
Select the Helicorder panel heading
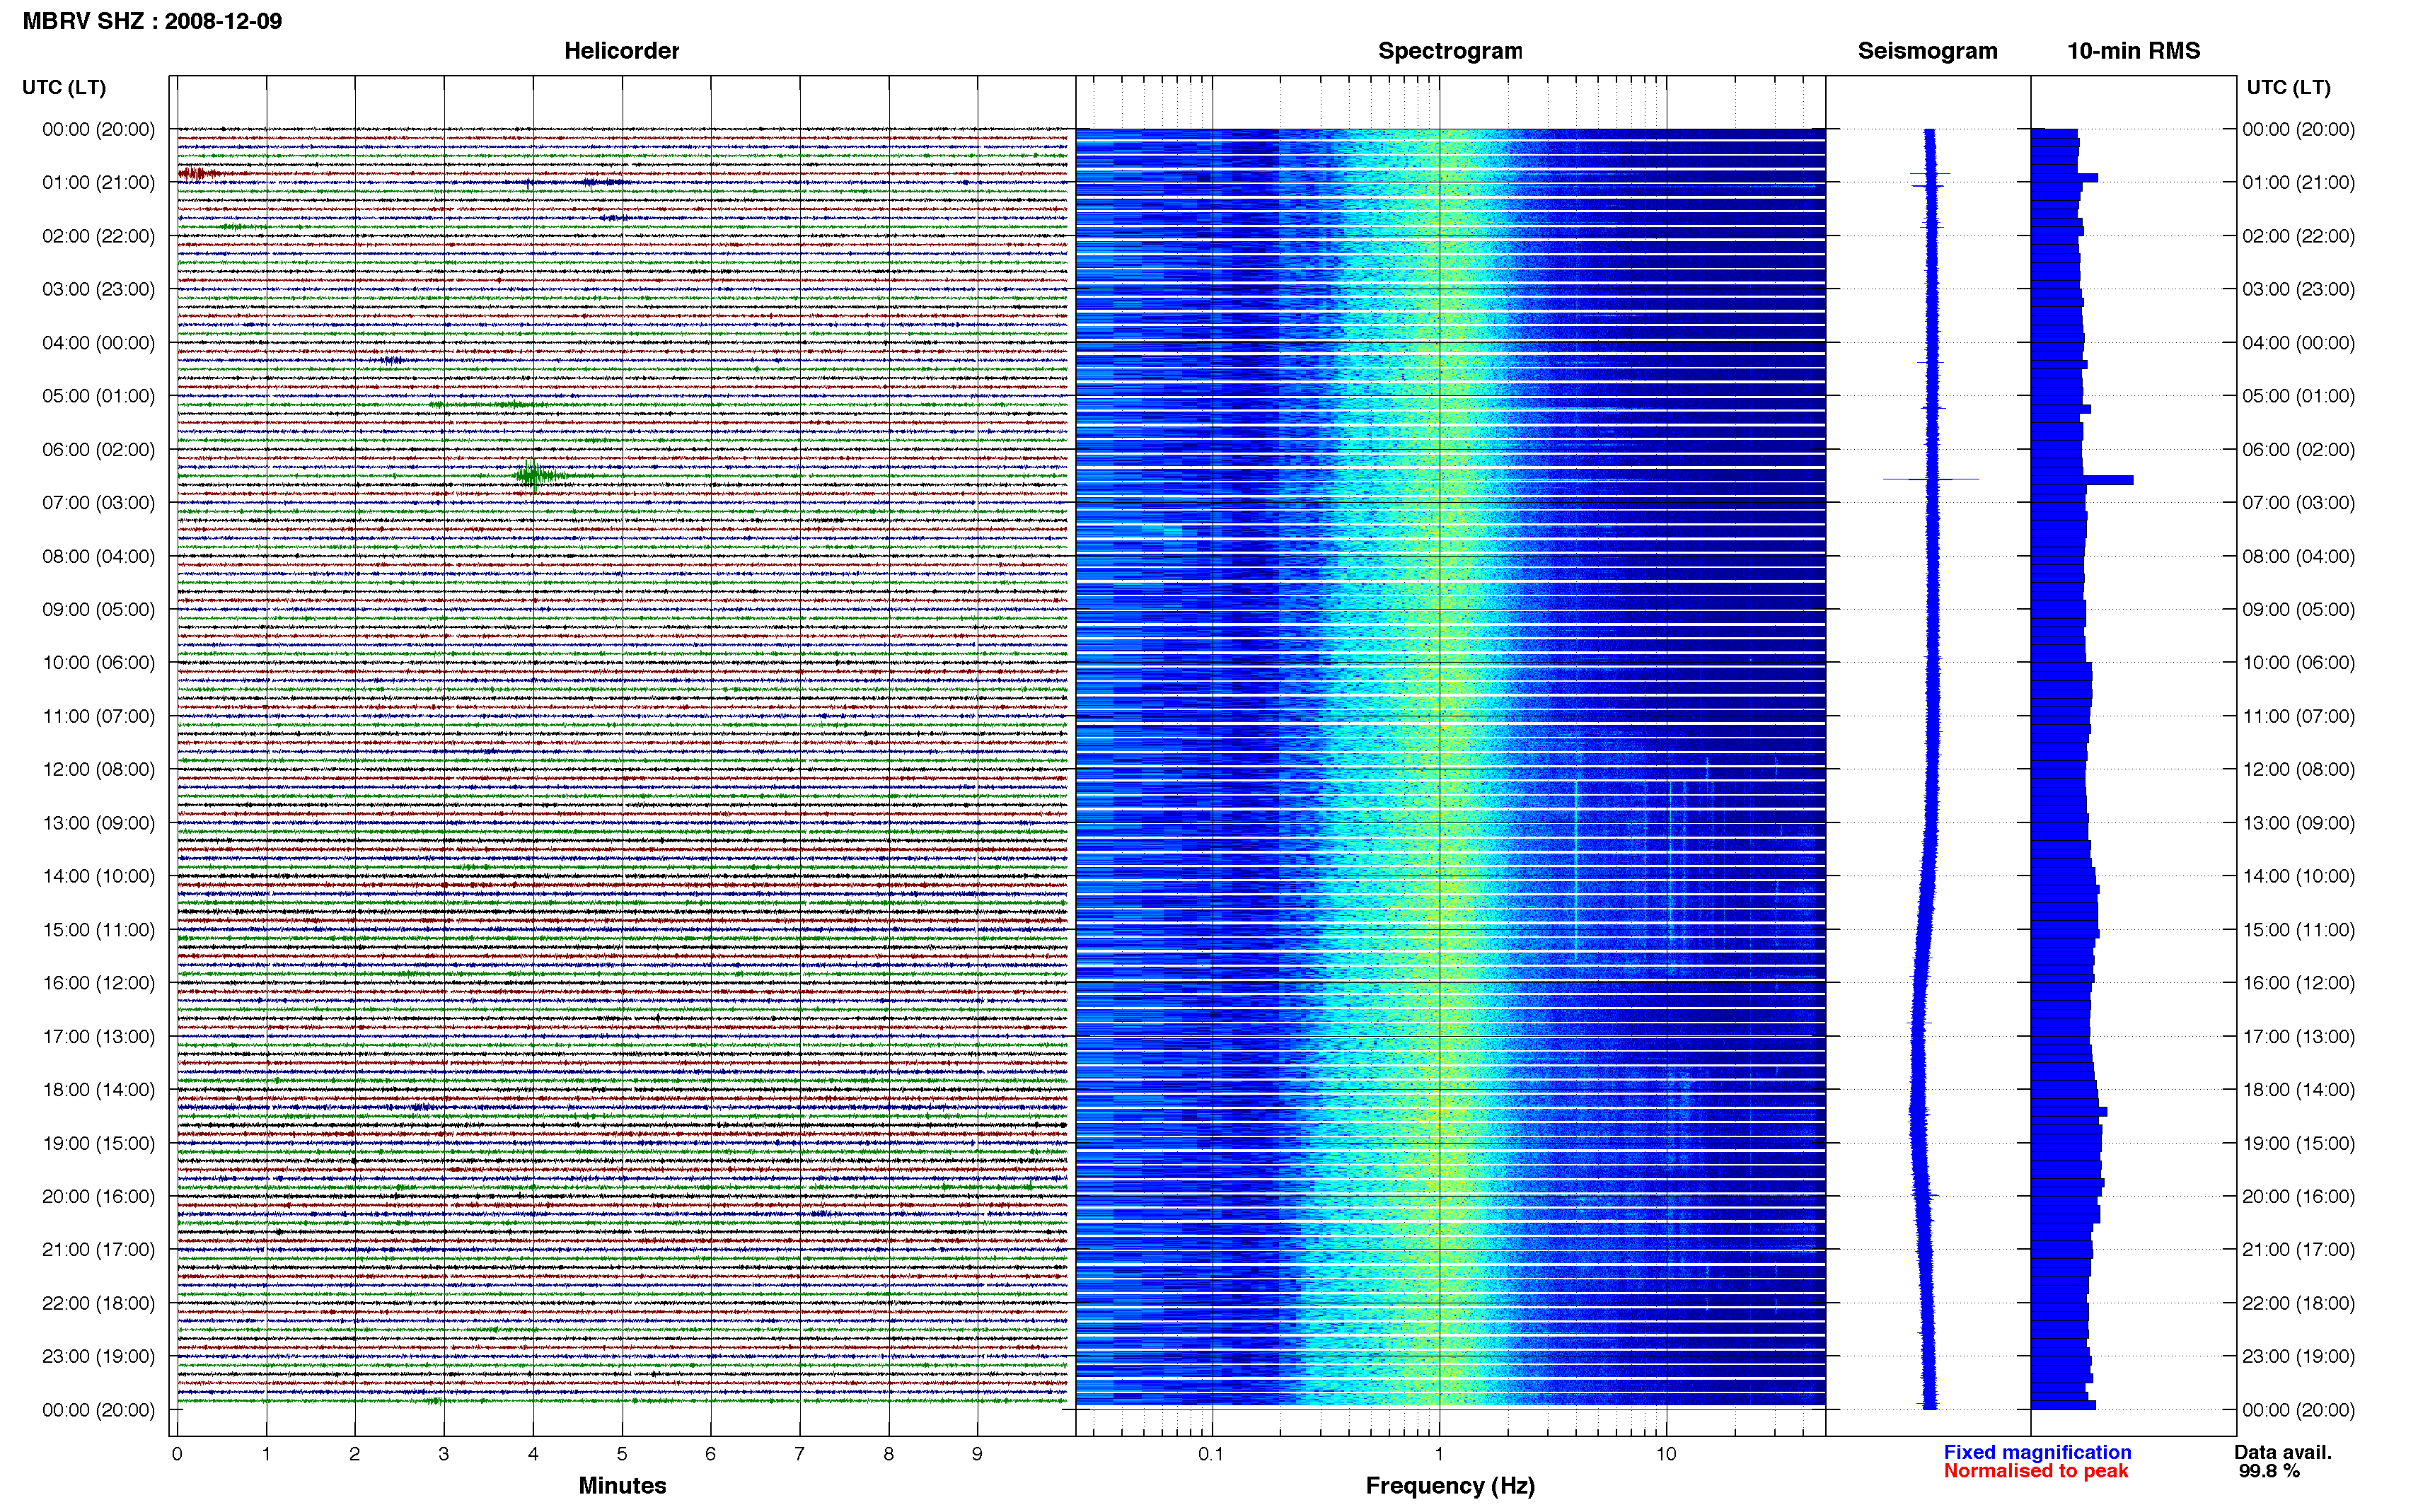click(x=621, y=51)
